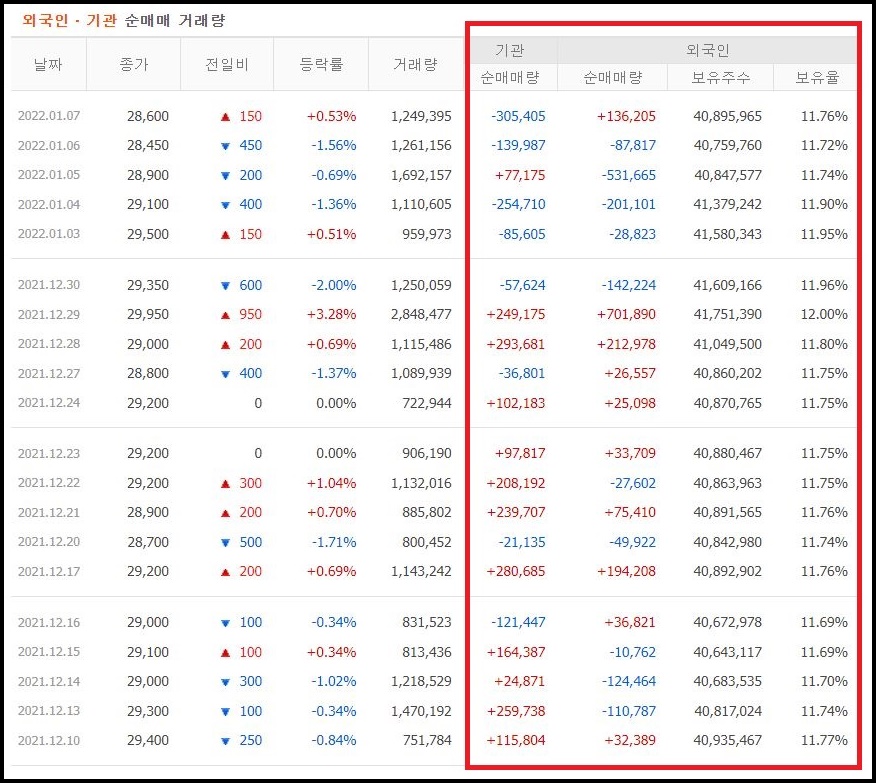Select the 2021.12.21 date cell

click(x=49, y=512)
